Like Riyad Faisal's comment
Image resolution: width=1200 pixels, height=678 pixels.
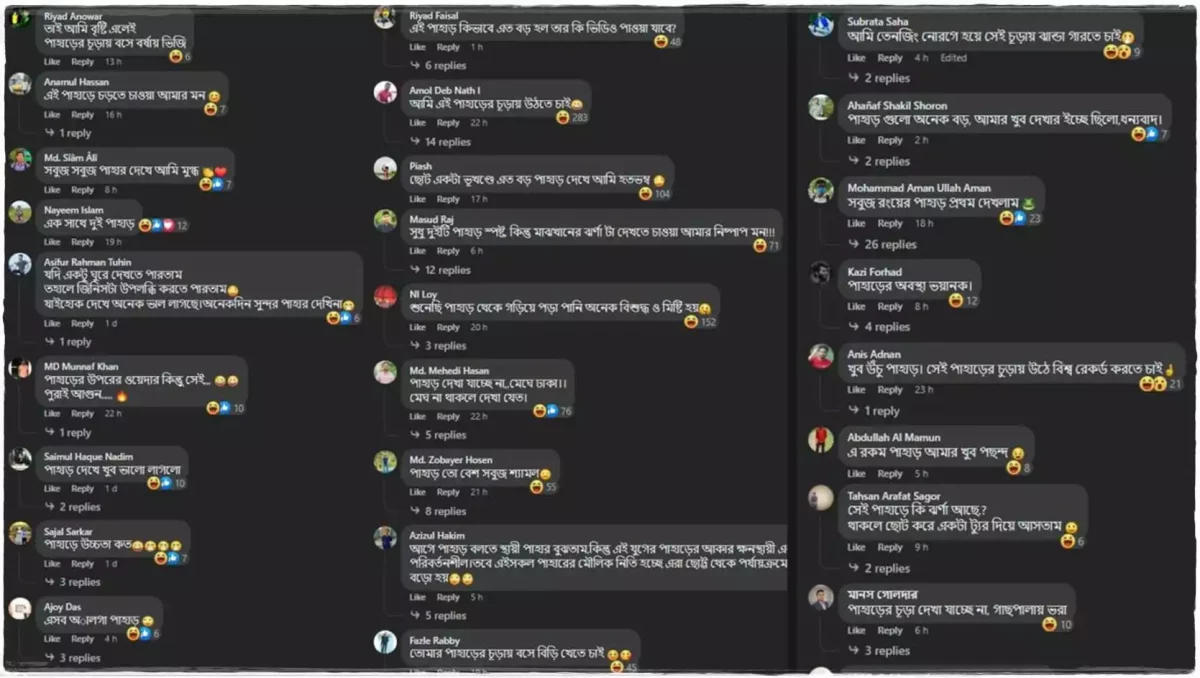tap(417, 47)
